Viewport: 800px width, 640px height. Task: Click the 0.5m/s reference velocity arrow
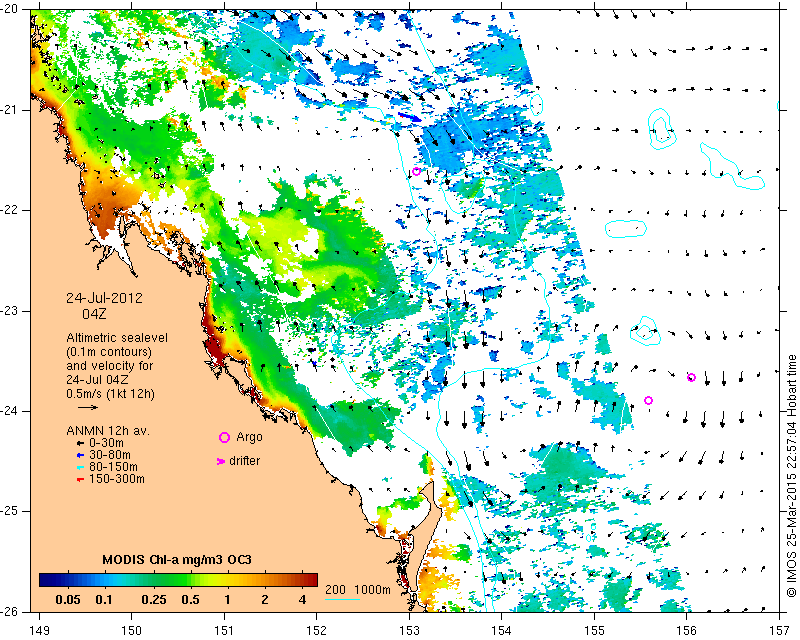88,407
